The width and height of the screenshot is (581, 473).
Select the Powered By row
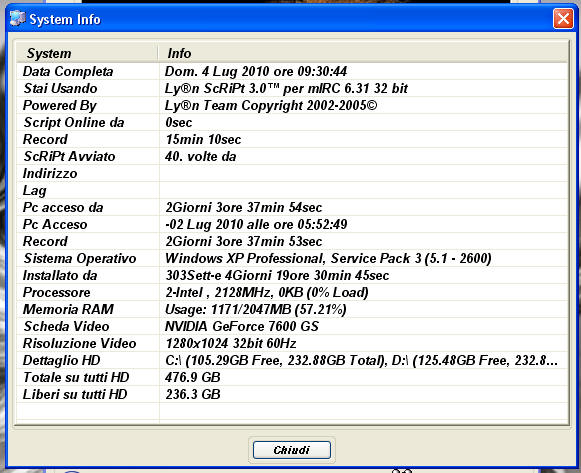coord(292,105)
